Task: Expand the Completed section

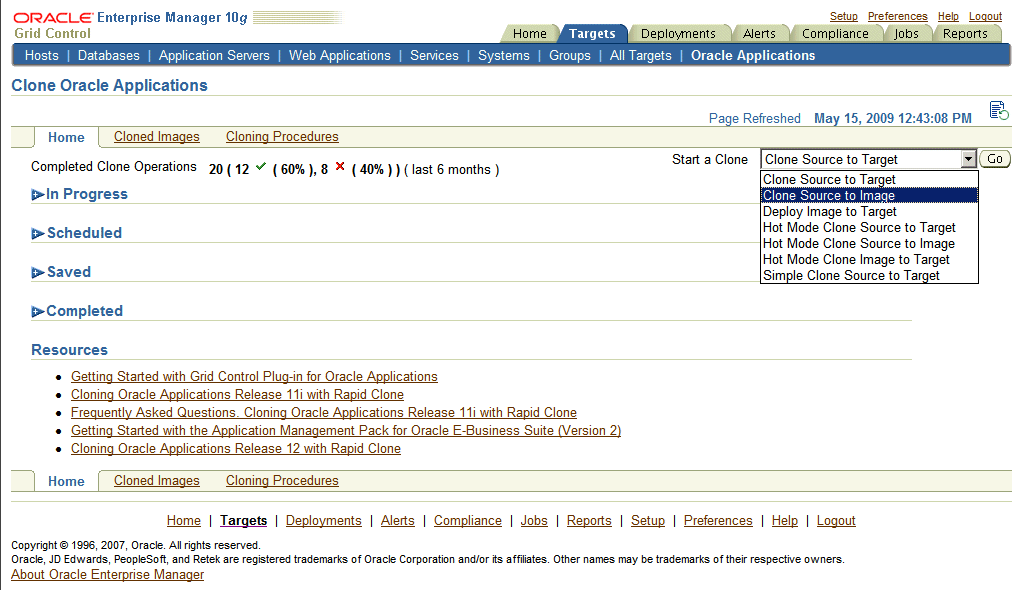Action: point(38,312)
